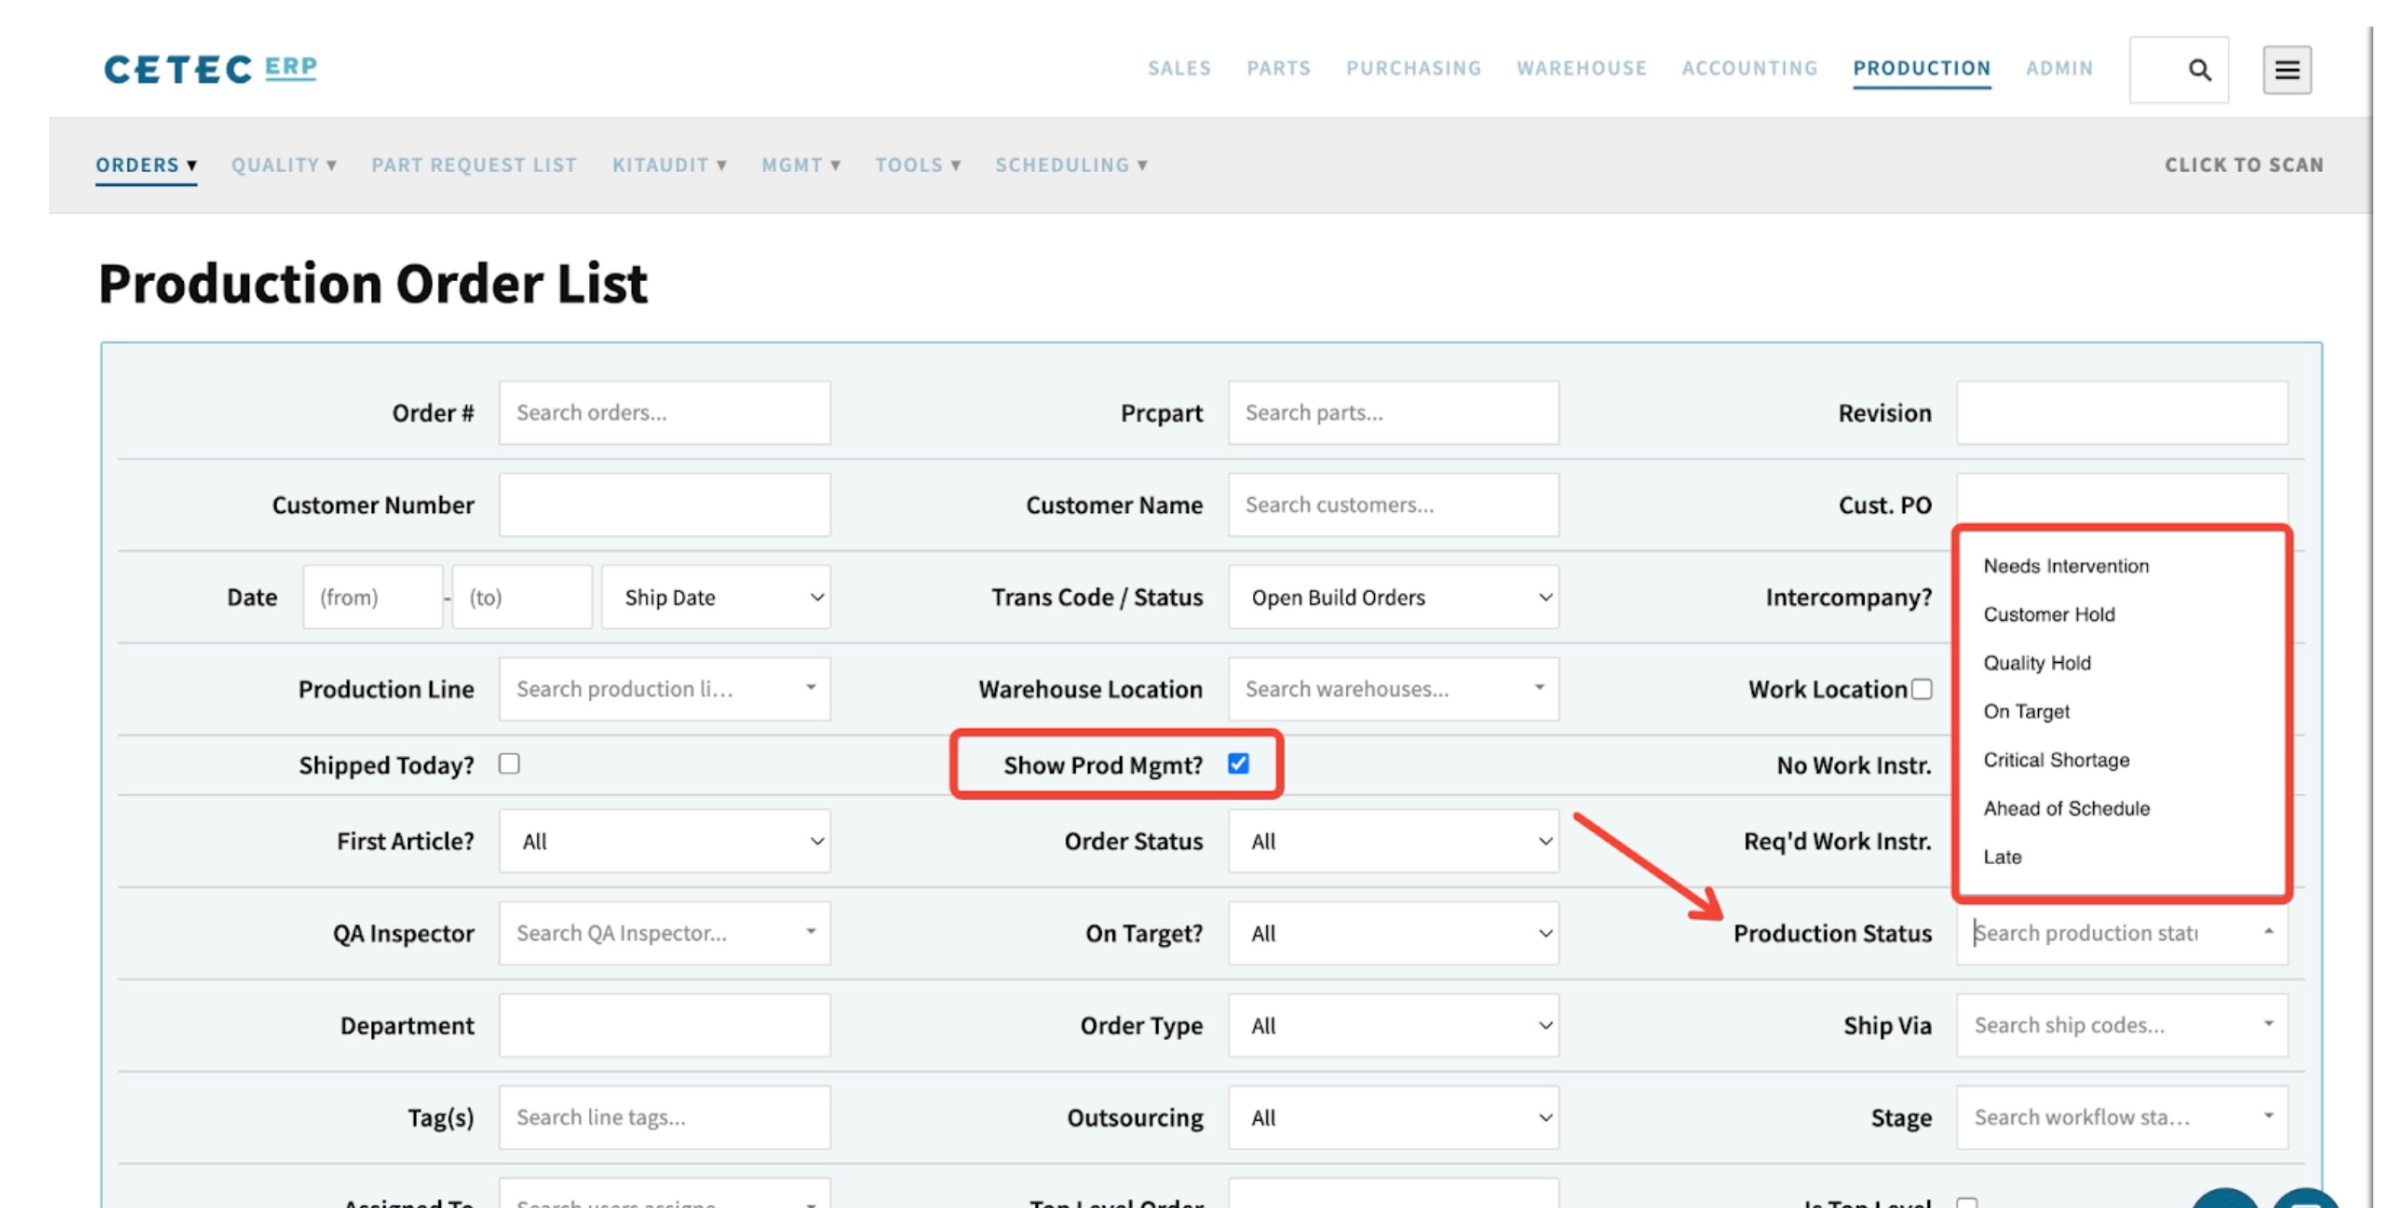The image size is (2407, 1208).
Task: Focus the Order # search field
Action: point(664,412)
